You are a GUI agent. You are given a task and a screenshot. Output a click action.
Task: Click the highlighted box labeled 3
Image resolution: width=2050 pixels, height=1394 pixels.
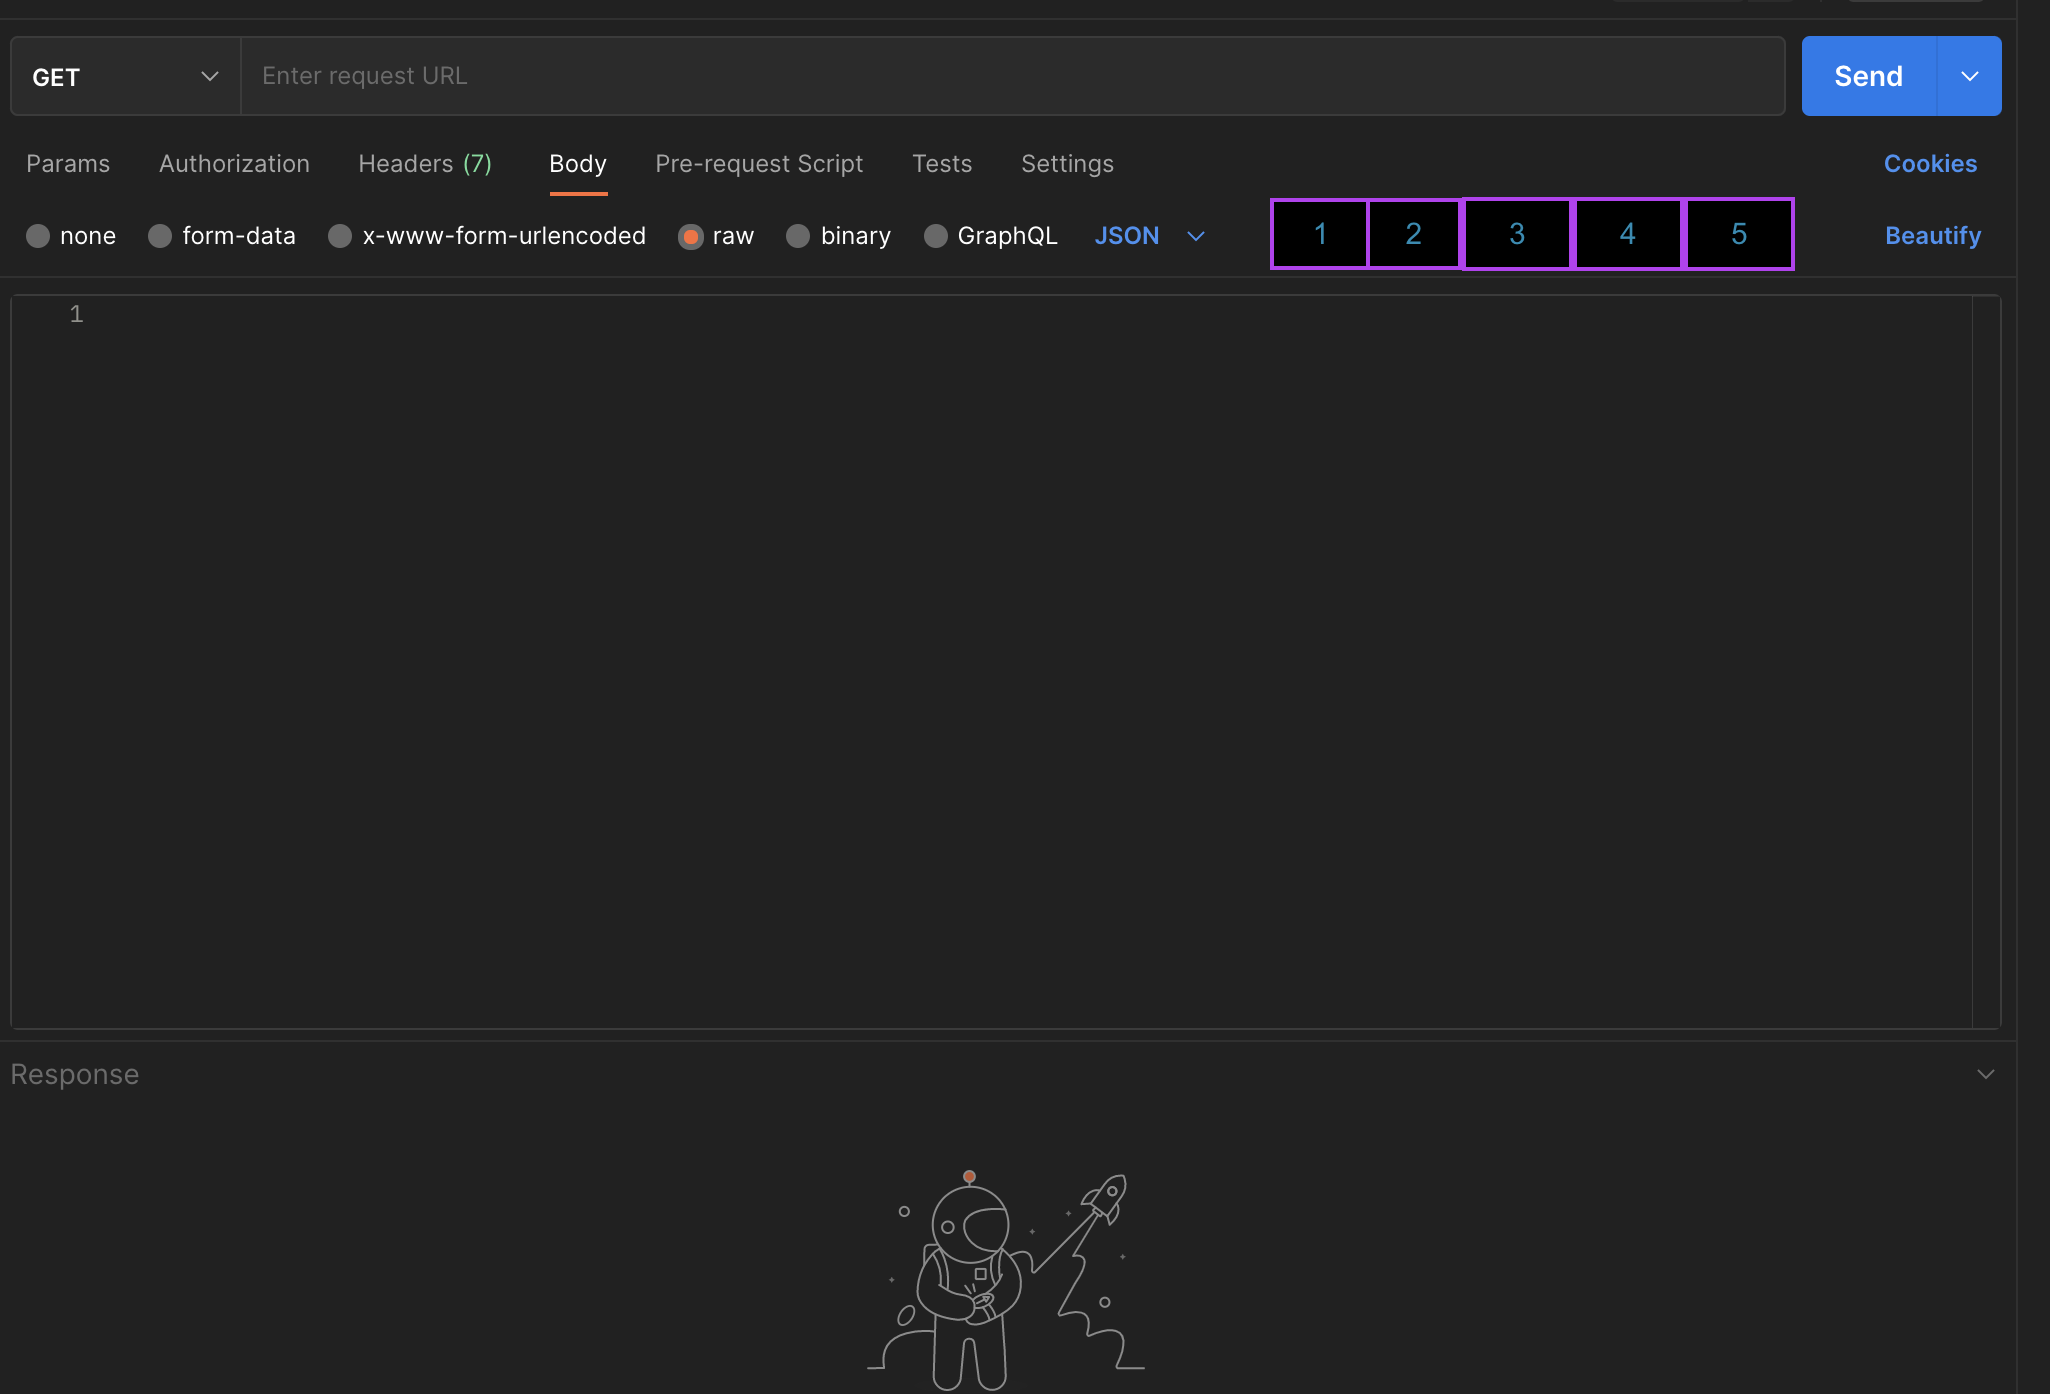click(x=1516, y=234)
